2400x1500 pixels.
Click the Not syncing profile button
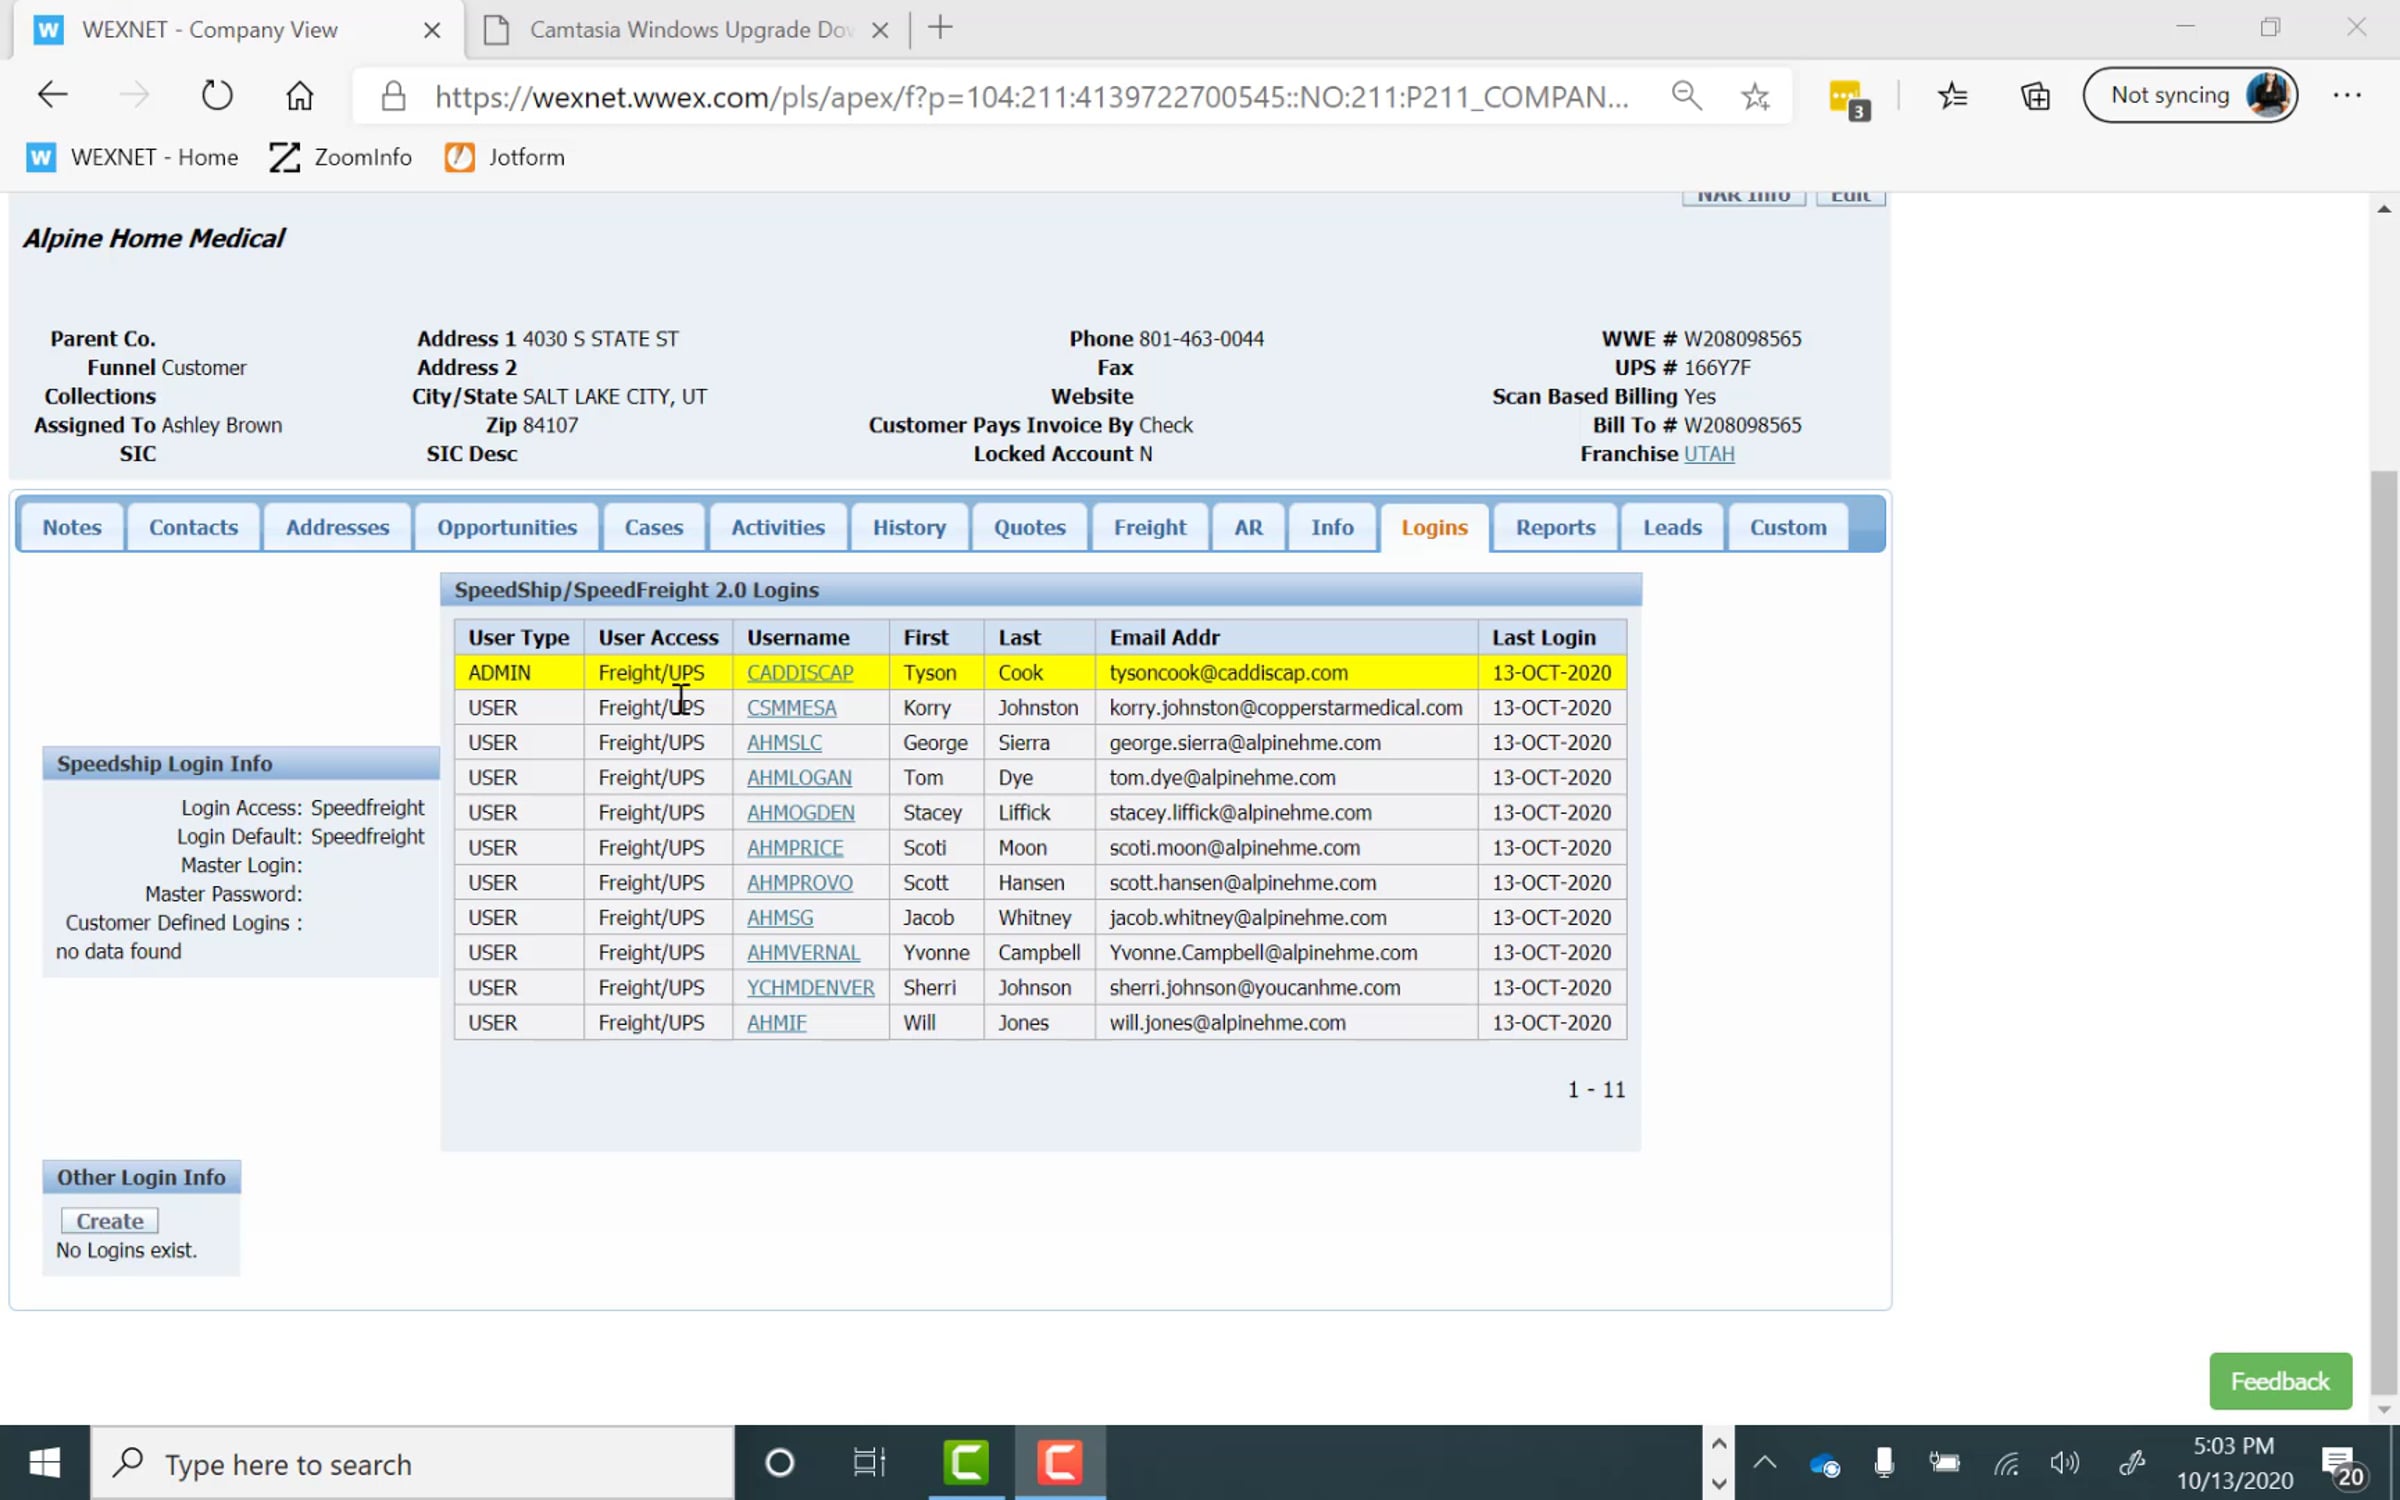coord(2190,96)
